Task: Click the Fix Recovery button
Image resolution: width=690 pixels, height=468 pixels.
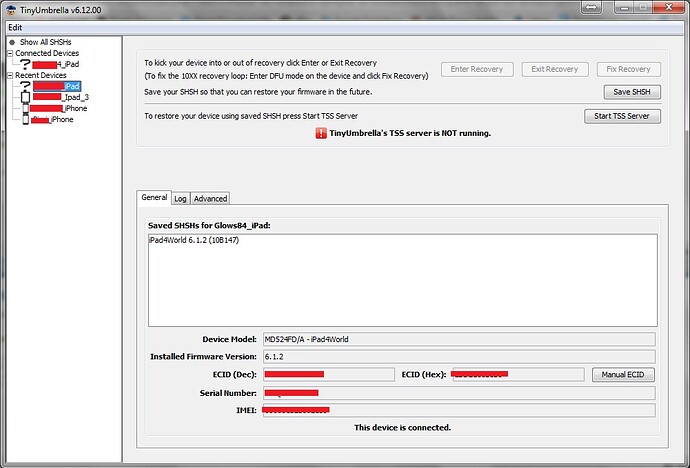Action: click(x=628, y=69)
